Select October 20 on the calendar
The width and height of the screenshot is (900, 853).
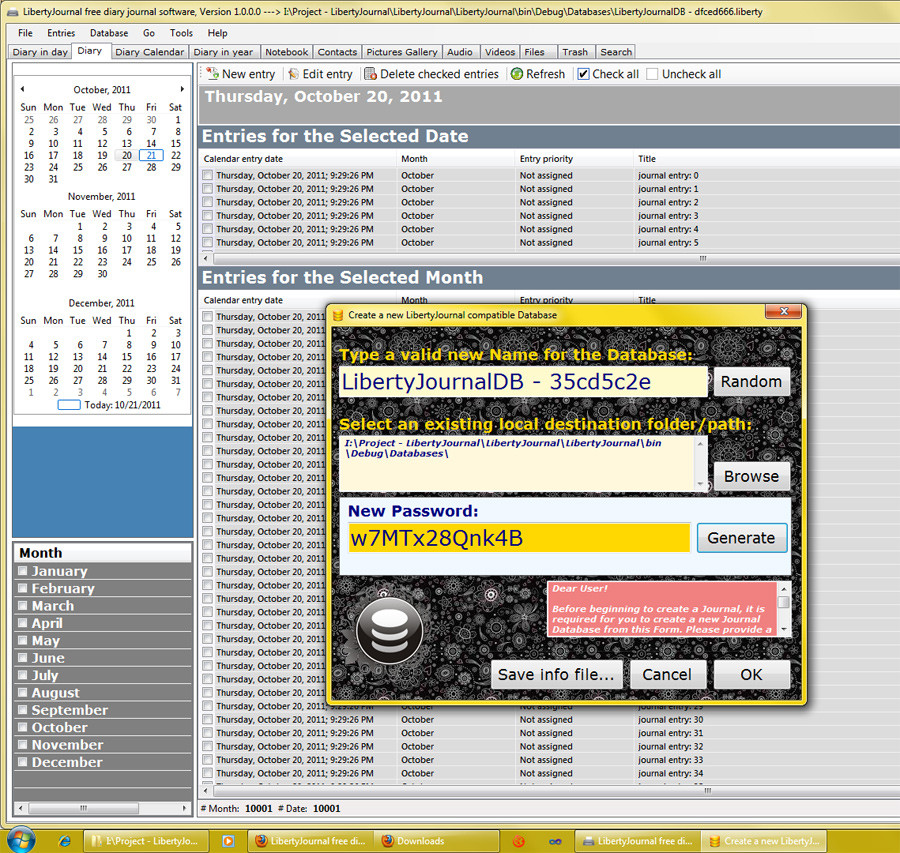click(x=127, y=155)
